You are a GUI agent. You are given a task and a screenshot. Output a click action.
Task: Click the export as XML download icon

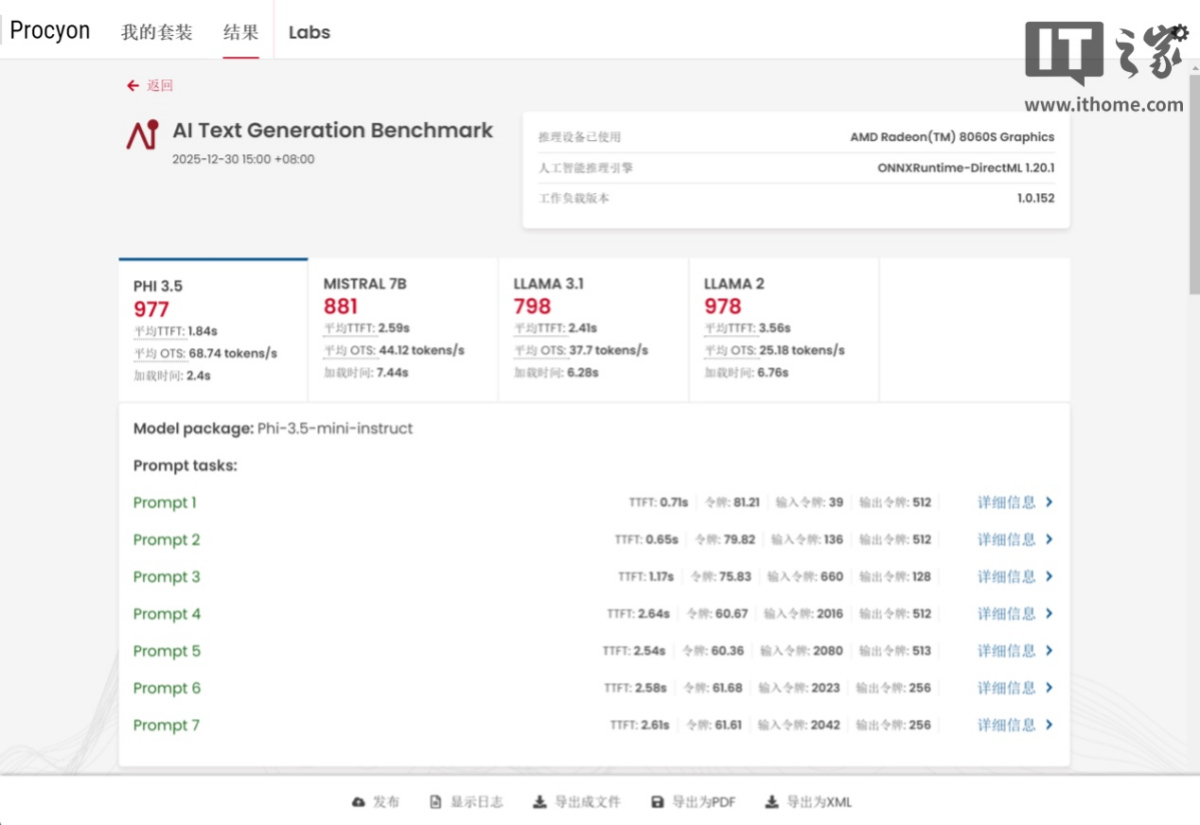pyautogui.click(x=772, y=802)
